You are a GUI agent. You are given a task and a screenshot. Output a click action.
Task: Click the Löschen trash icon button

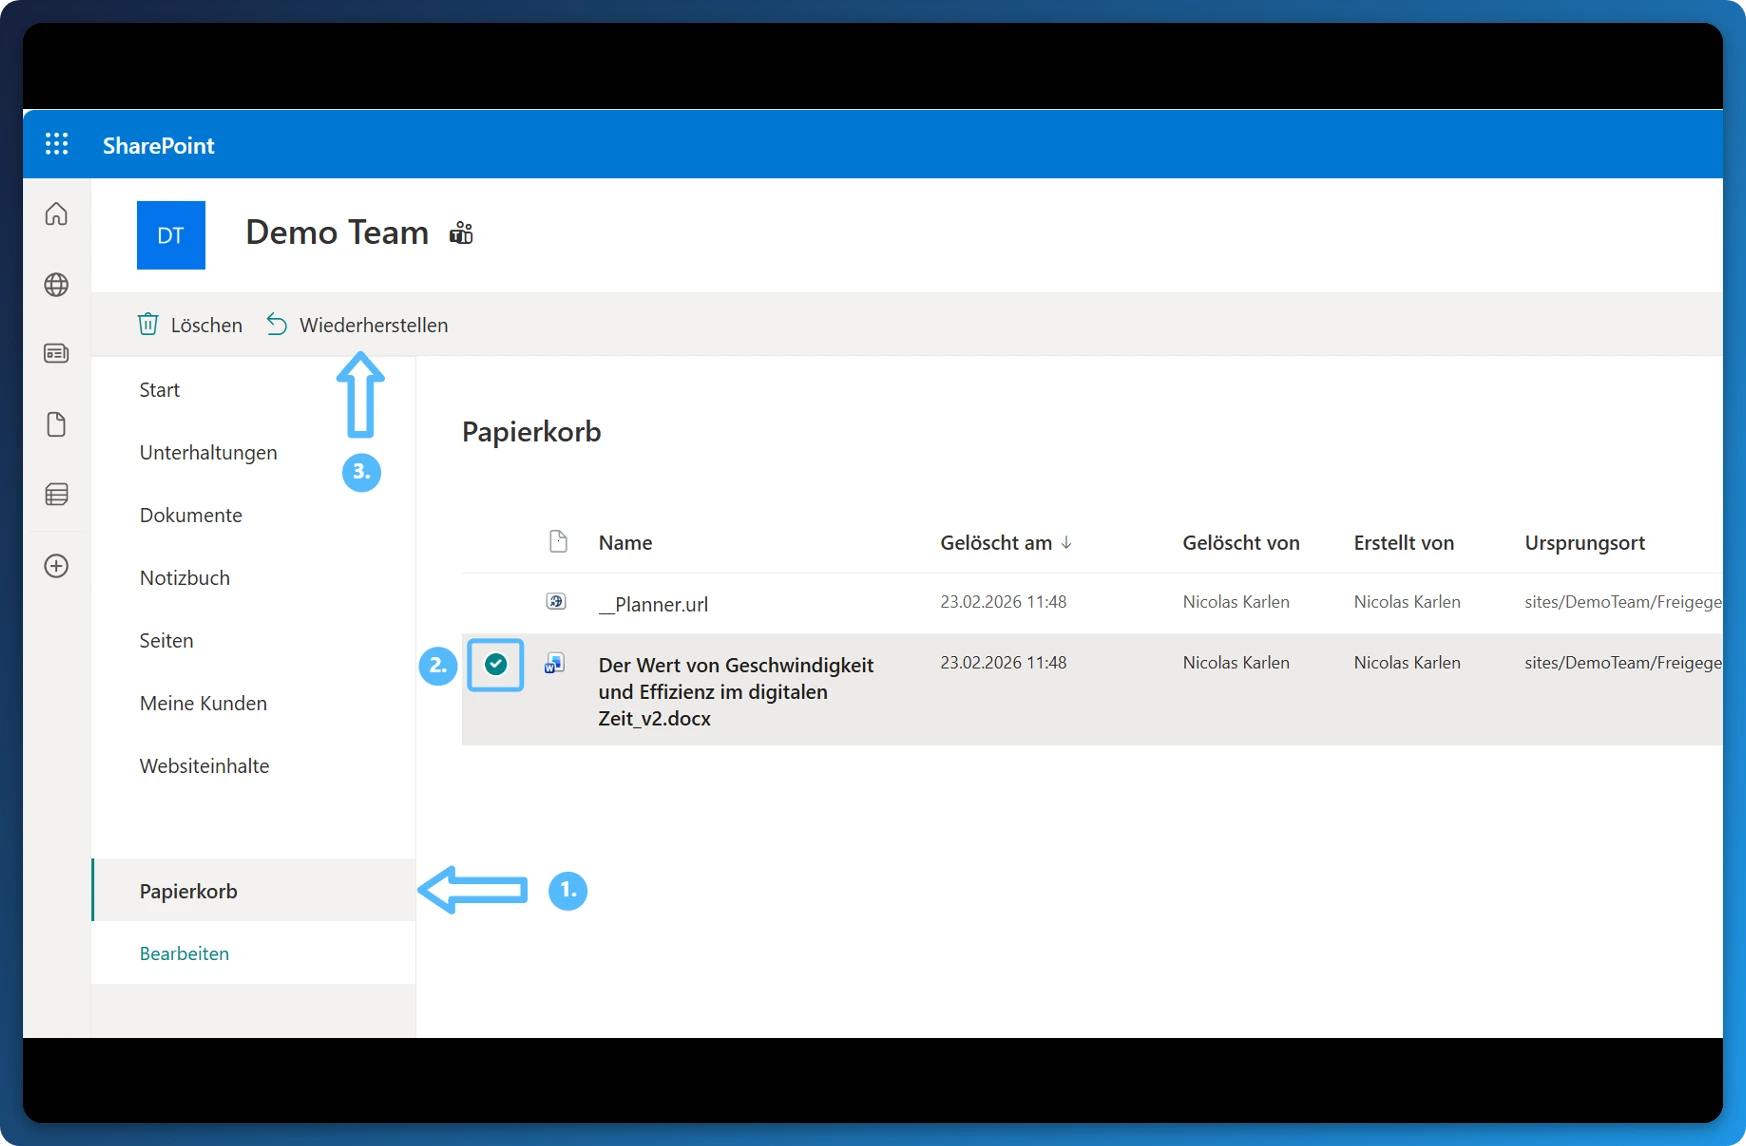(190, 325)
